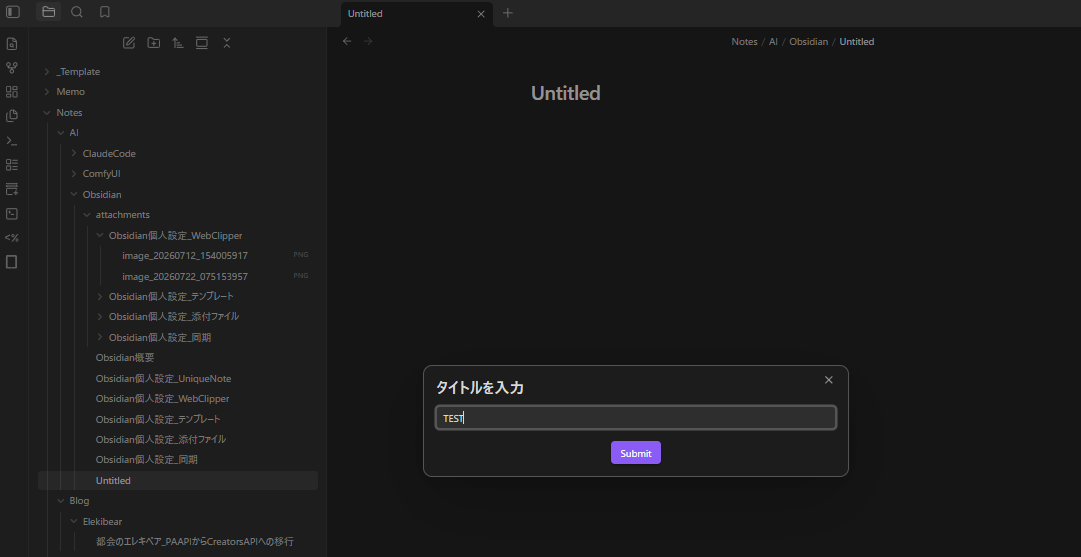
Task: Open the Obsidian breadcrumb link
Action: pyautogui.click(x=808, y=41)
